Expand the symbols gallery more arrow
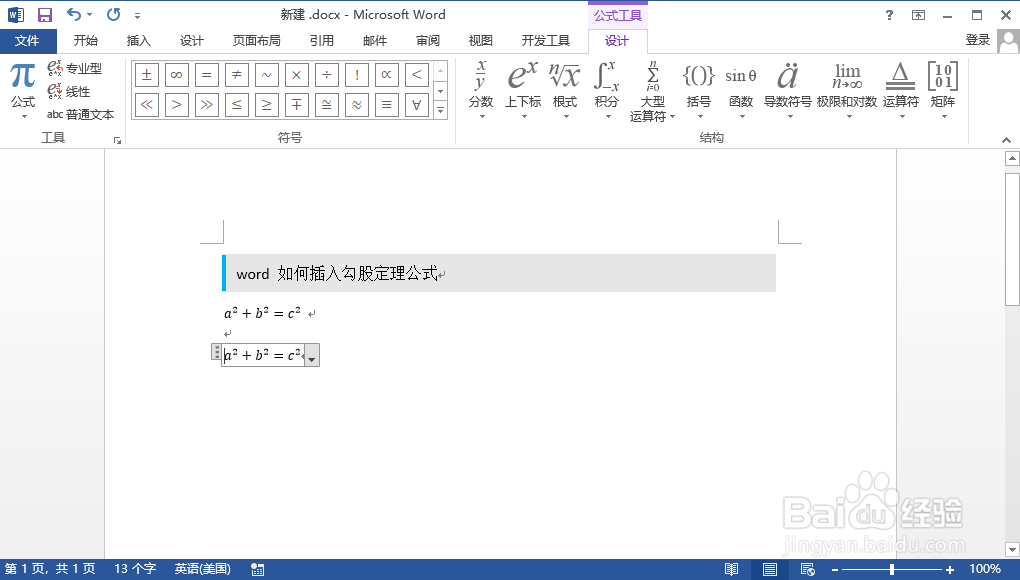Viewport: 1020px width, 580px height. (x=440, y=111)
